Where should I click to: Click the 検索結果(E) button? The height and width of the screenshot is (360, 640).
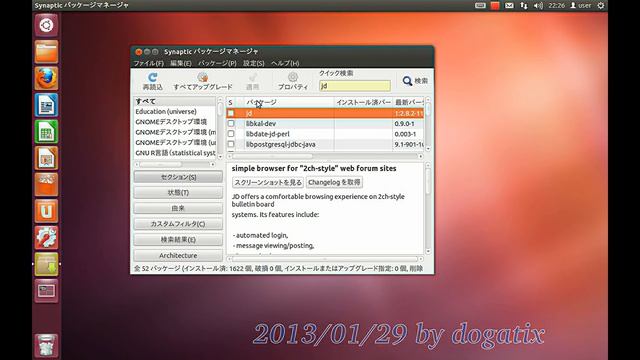click(178, 240)
